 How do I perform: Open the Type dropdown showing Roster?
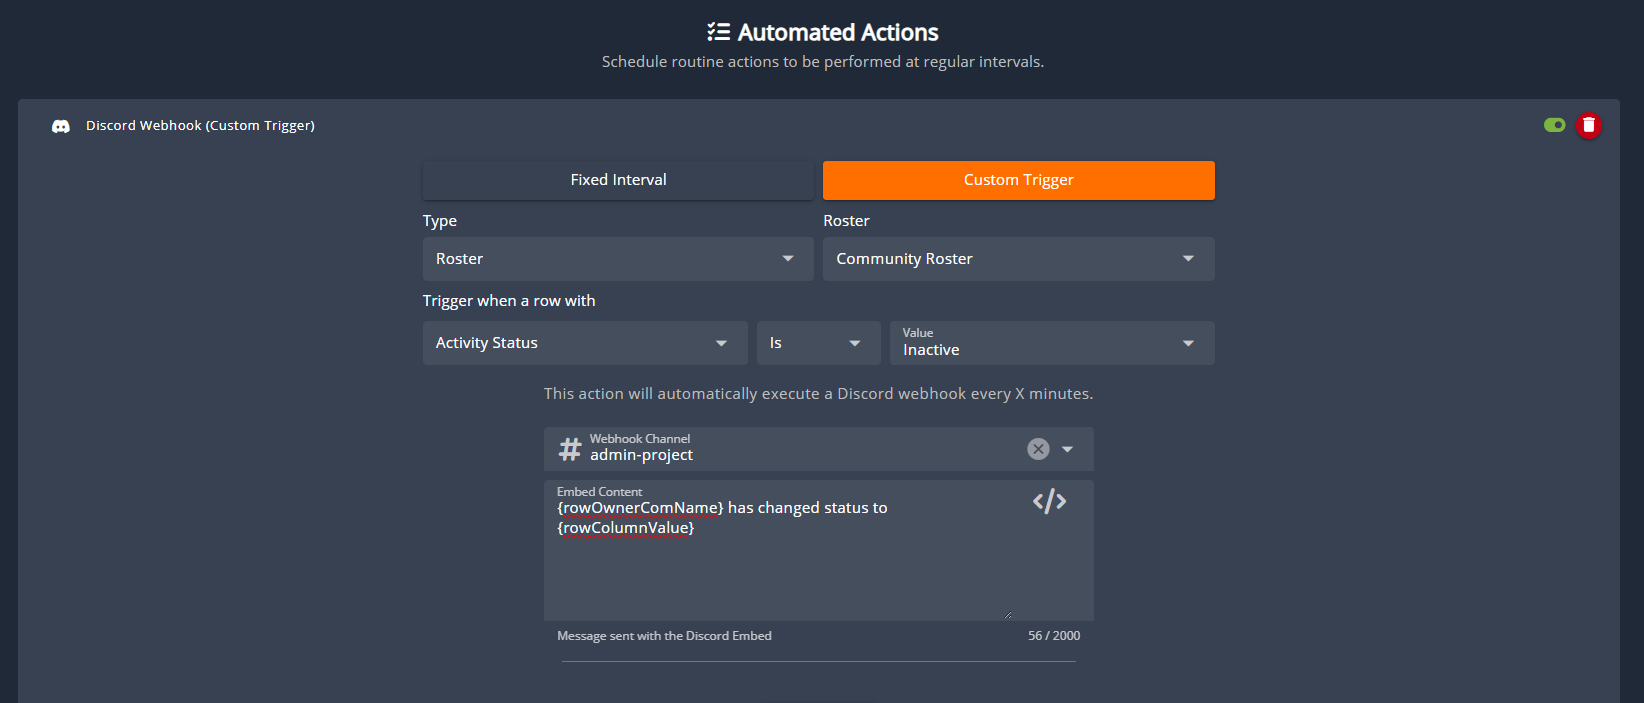point(617,259)
